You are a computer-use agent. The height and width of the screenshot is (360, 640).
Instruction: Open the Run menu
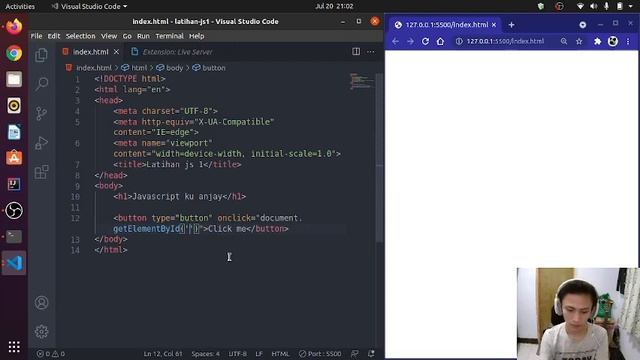coord(143,36)
